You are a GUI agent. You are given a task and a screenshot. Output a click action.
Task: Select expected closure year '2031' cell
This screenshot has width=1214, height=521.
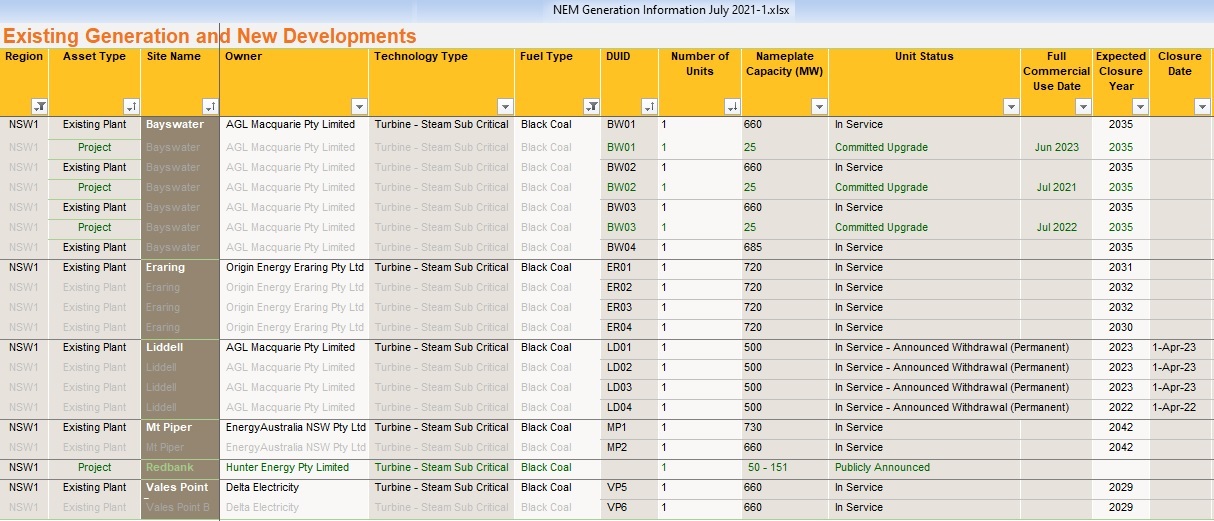click(1121, 267)
